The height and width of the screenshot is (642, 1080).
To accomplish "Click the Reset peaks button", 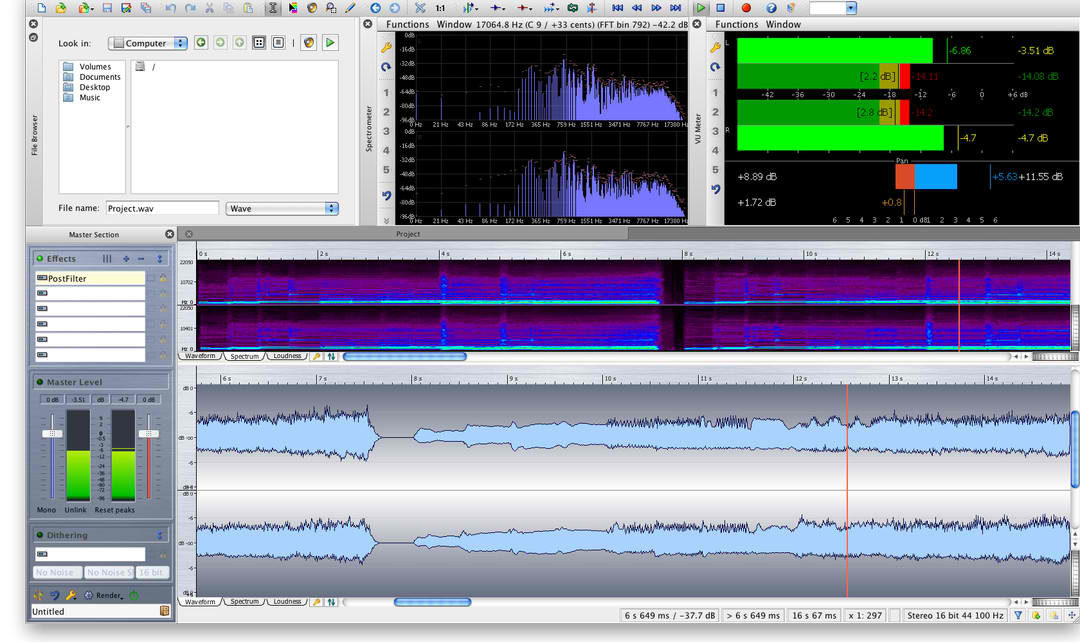I will pyautogui.click(x=117, y=510).
